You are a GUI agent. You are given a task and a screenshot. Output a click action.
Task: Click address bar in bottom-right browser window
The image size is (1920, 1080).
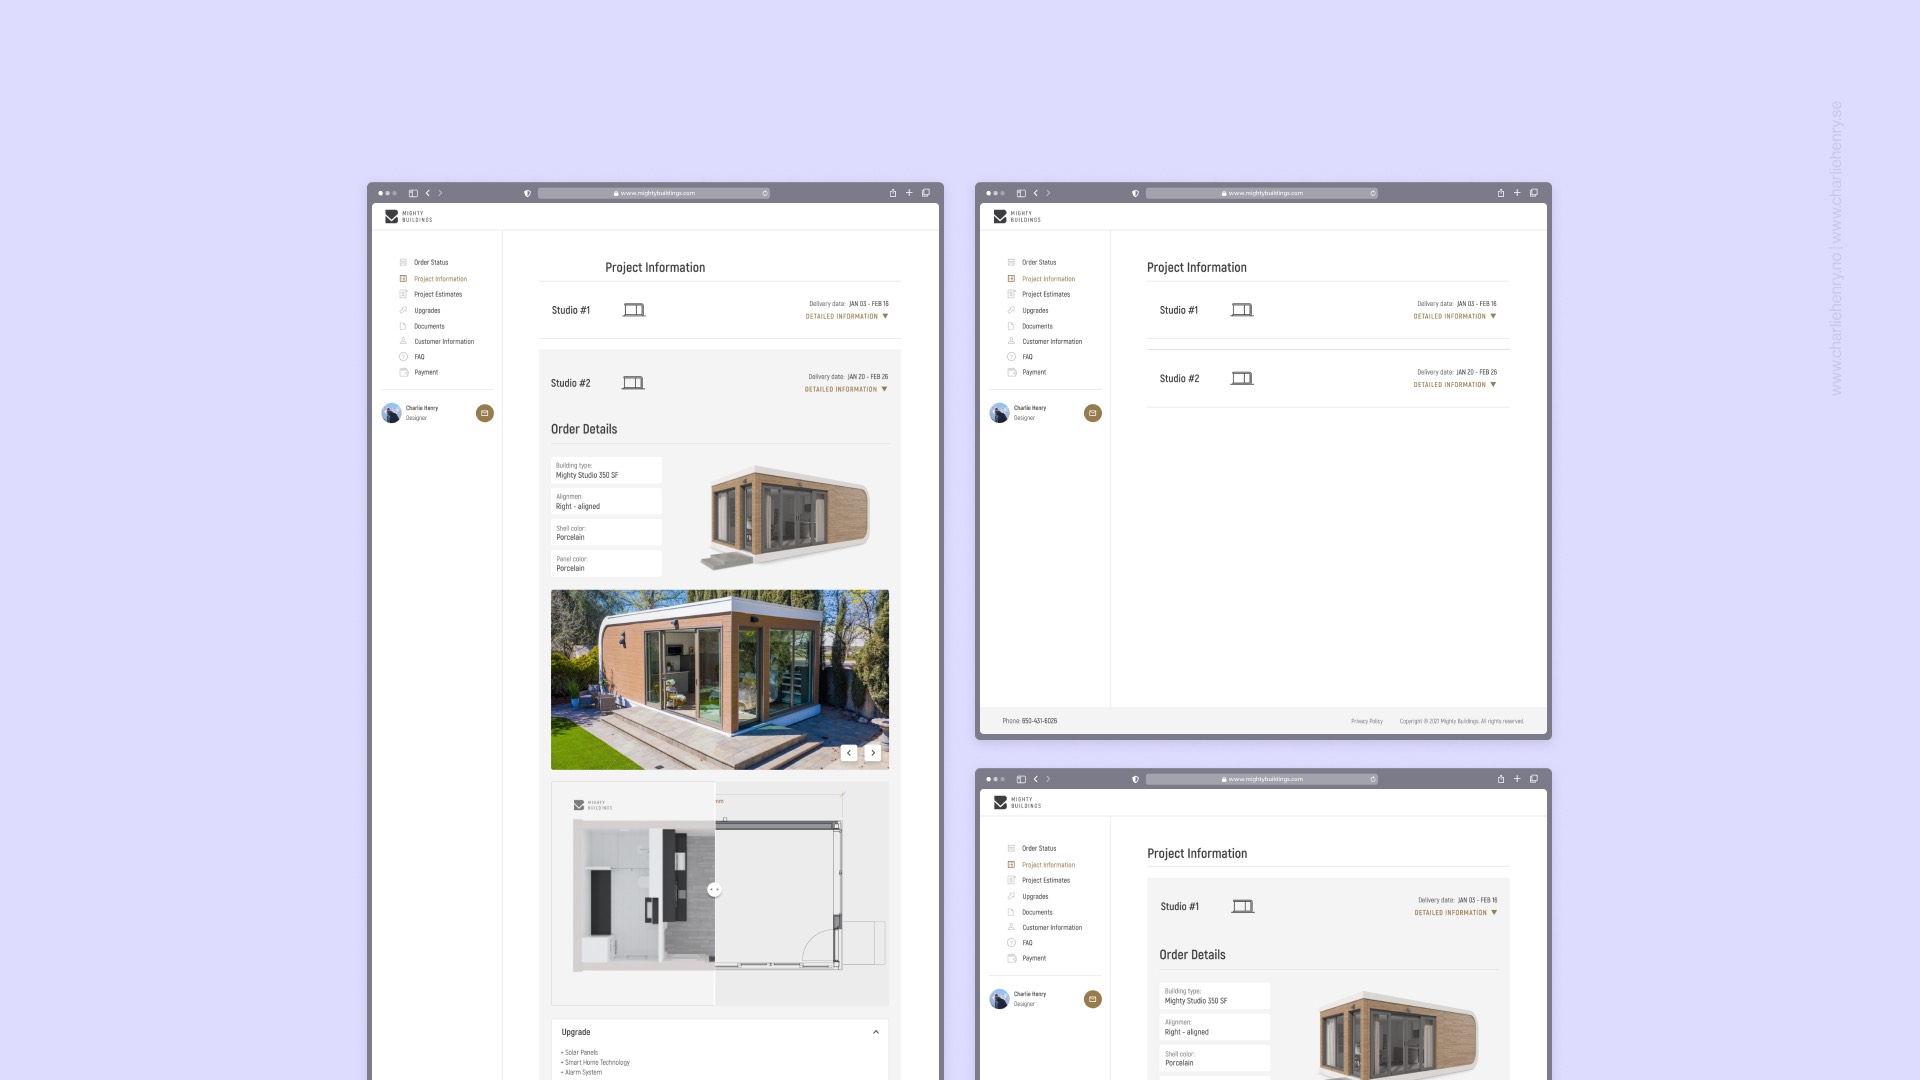click(1262, 779)
